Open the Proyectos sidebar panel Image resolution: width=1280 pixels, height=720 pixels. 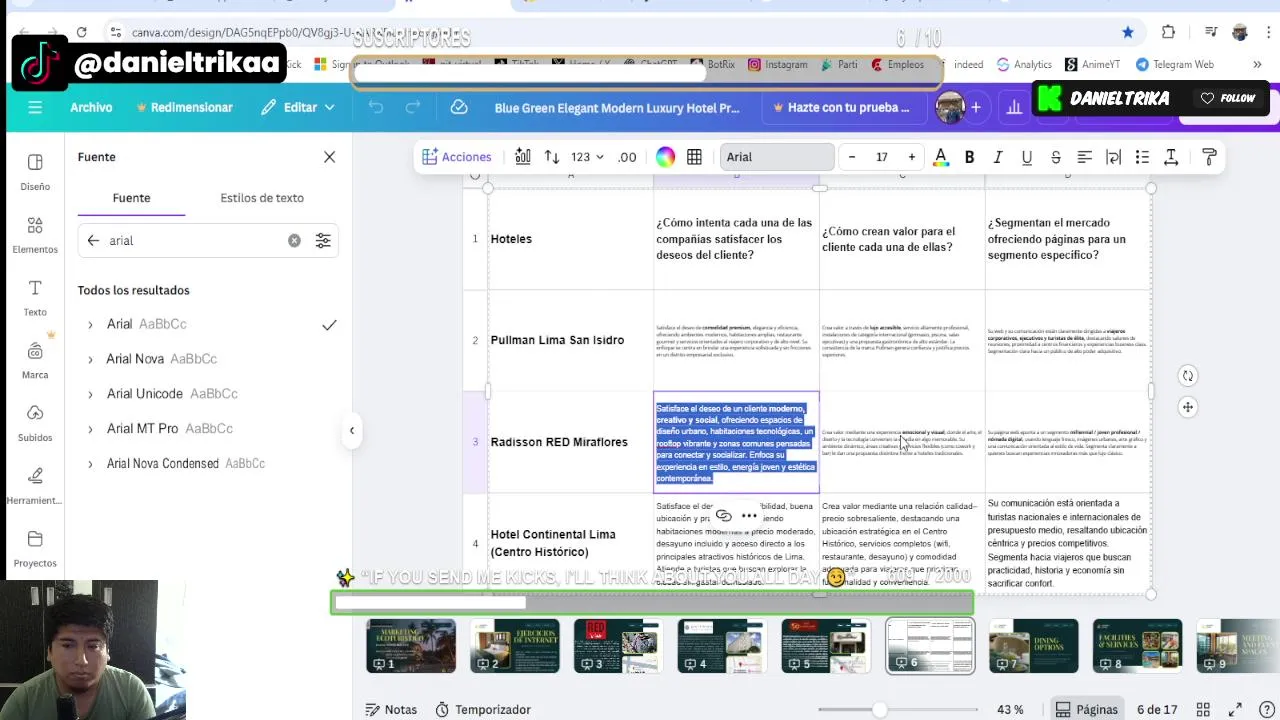[35, 549]
